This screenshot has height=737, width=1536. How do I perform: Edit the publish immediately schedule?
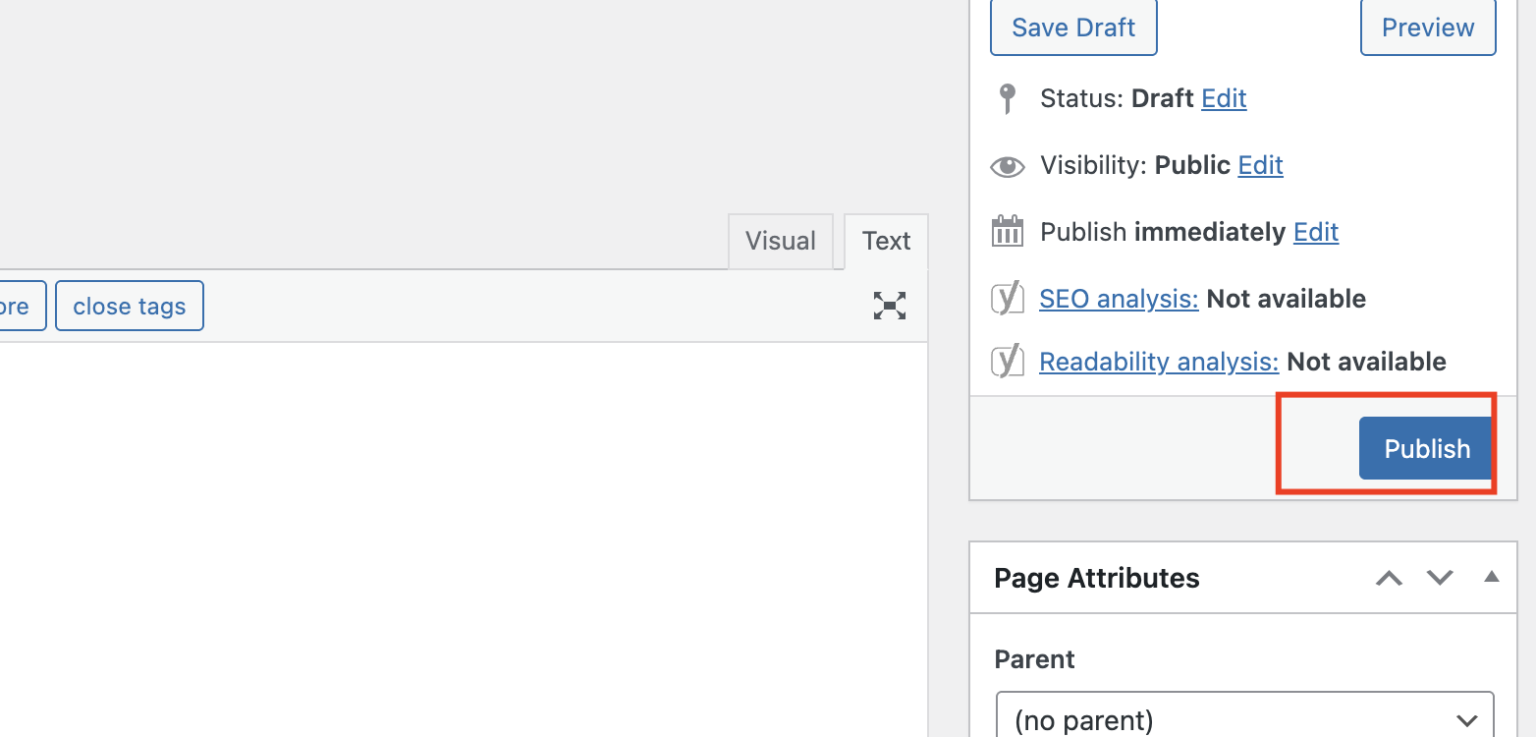click(1316, 232)
